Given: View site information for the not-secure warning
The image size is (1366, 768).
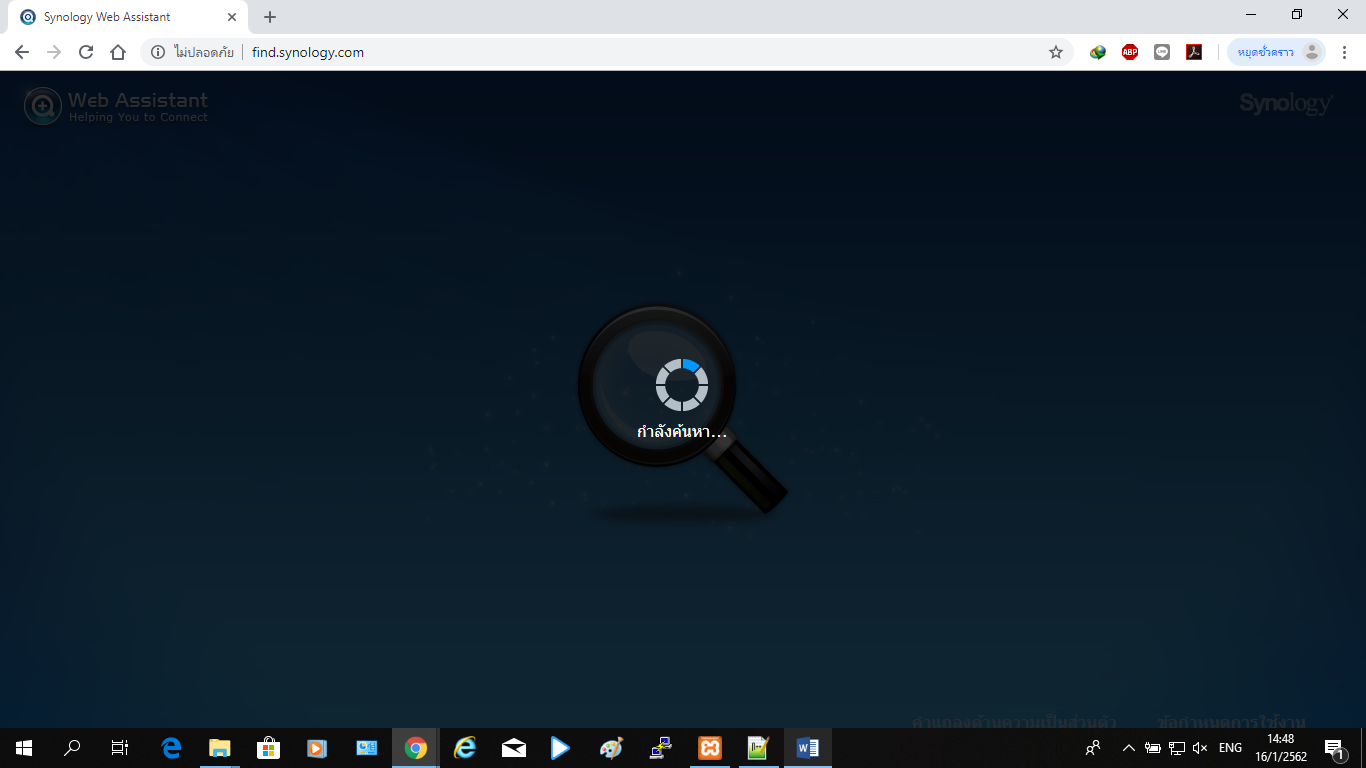Looking at the screenshot, I should pyautogui.click(x=158, y=52).
